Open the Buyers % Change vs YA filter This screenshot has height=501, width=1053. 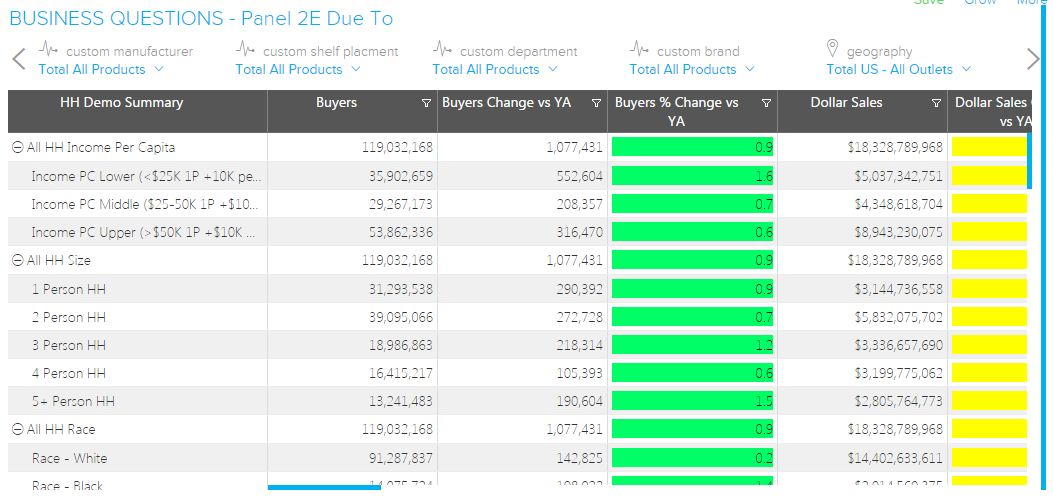[x=767, y=103]
